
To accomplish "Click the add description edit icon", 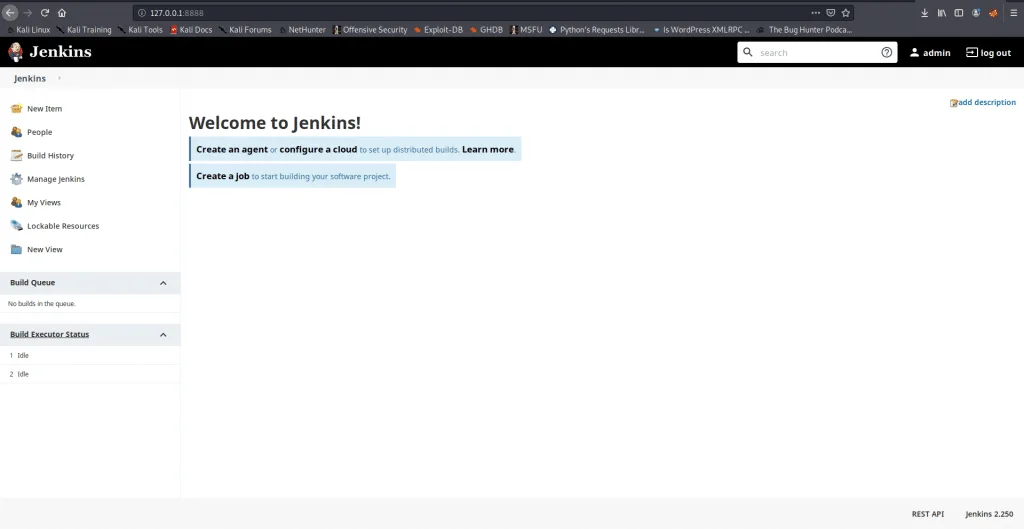I will click(953, 103).
